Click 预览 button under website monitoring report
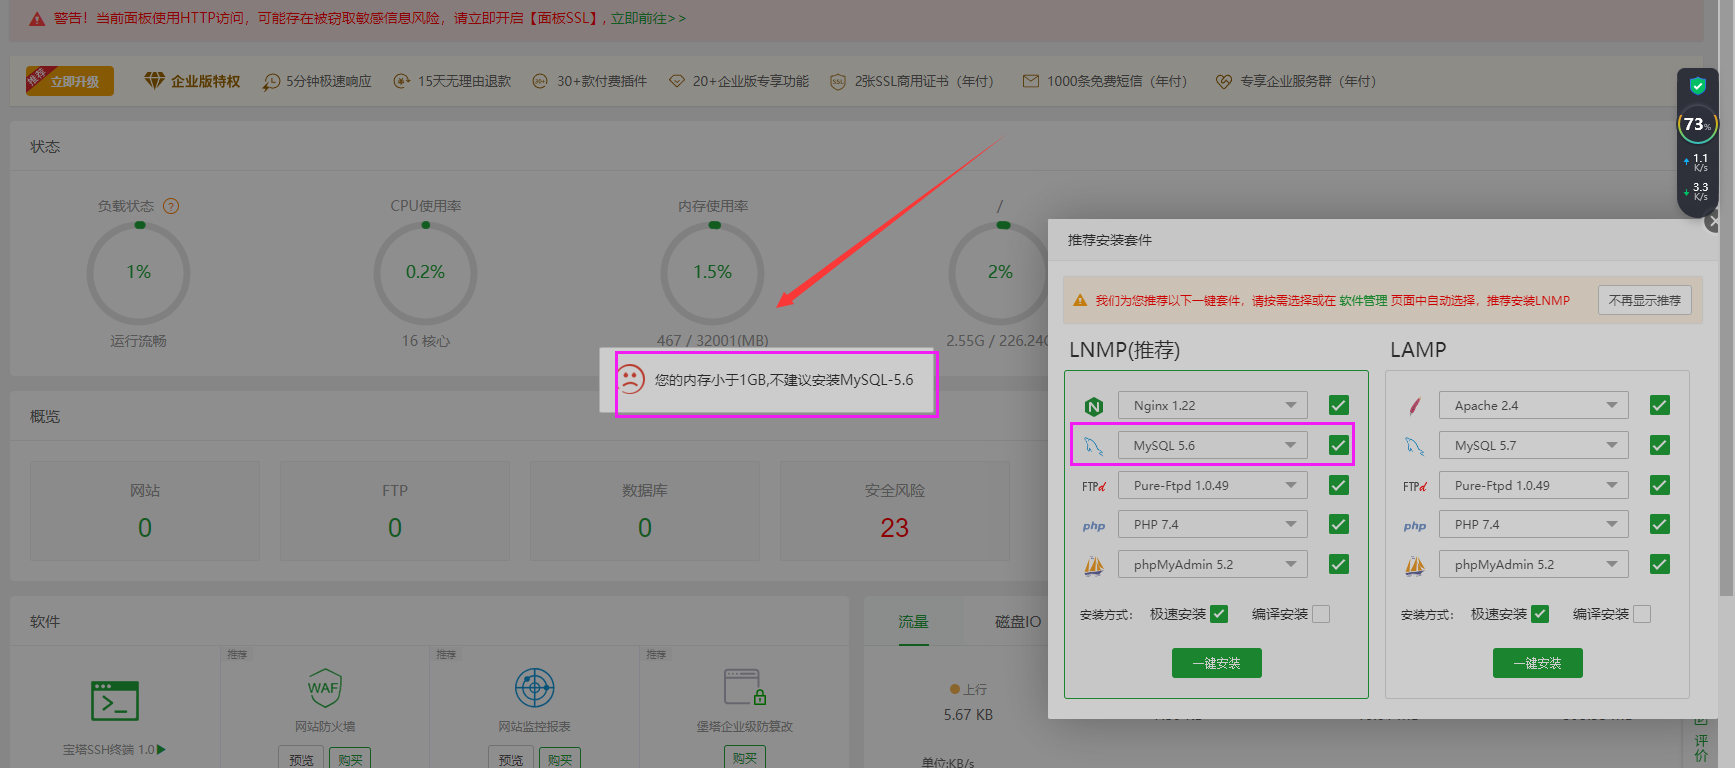Screen dimensions: 1735x768 511,759
